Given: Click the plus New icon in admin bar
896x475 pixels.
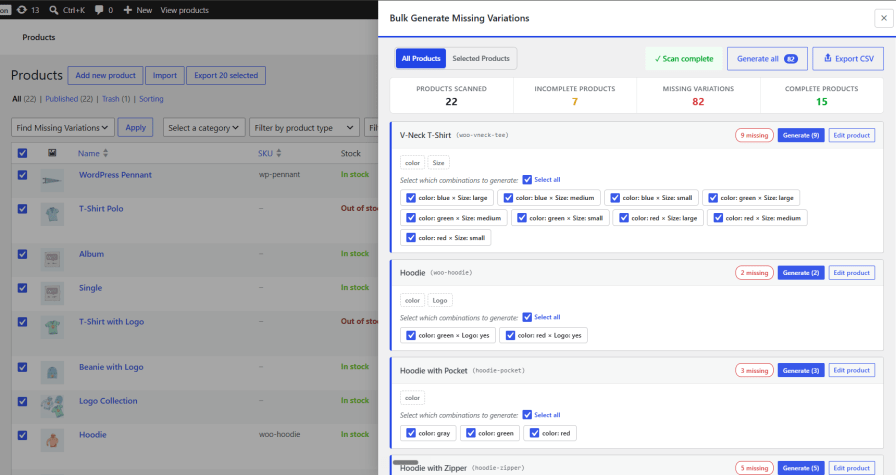Looking at the screenshot, I should [127, 10].
